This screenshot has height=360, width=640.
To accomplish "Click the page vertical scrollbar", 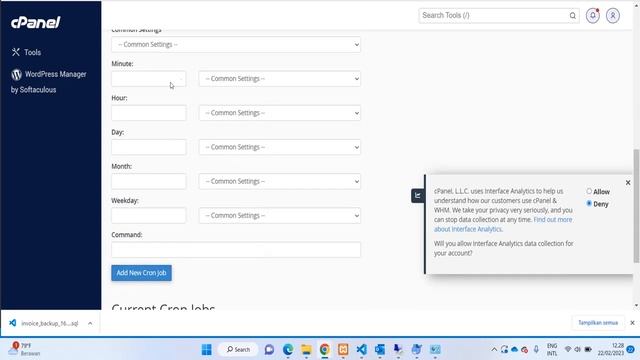I will pos(636,206).
